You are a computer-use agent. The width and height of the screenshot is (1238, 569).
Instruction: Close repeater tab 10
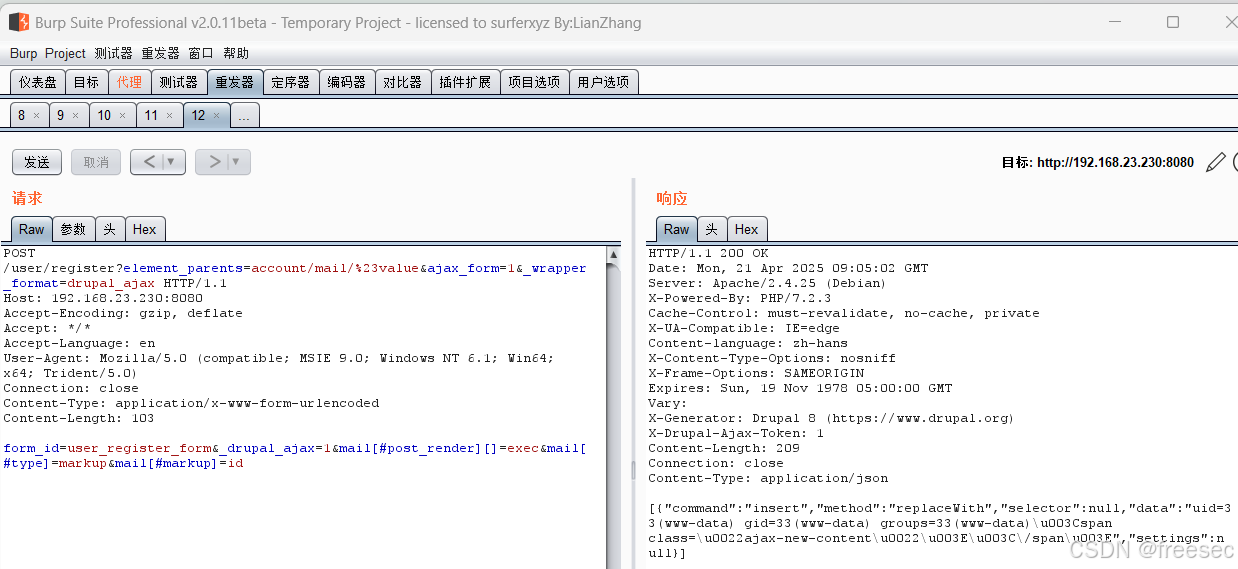(123, 116)
